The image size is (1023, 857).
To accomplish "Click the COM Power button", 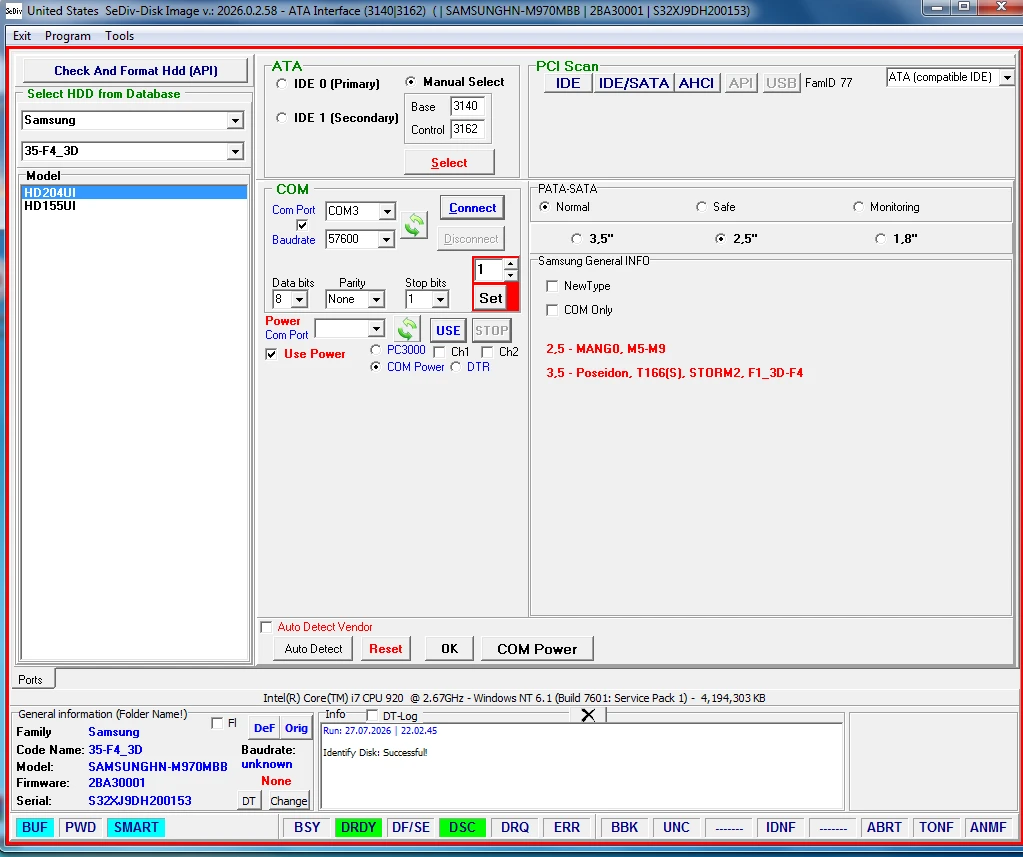I will [x=537, y=649].
